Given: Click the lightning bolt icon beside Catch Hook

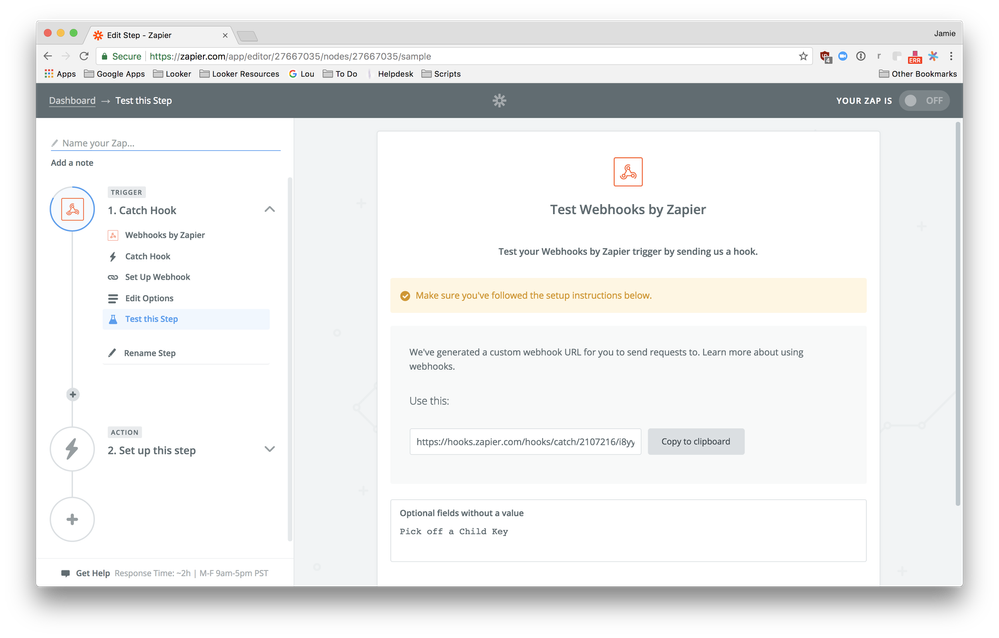Looking at the screenshot, I should point(113,256).
